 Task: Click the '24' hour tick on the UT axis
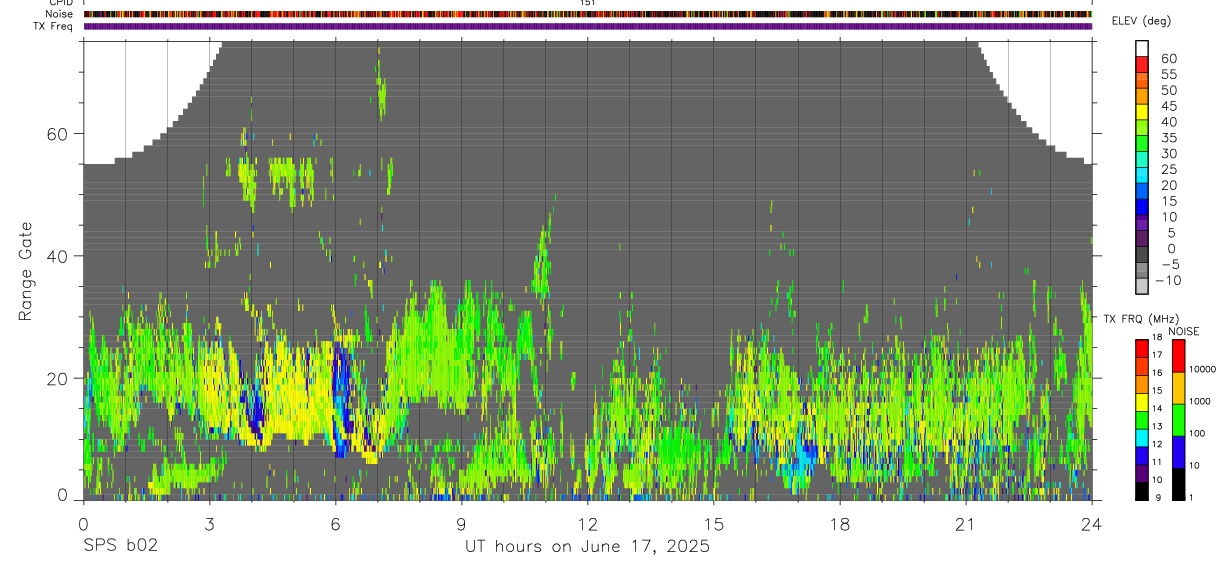pyautogui.click(x=1092, y=523)
